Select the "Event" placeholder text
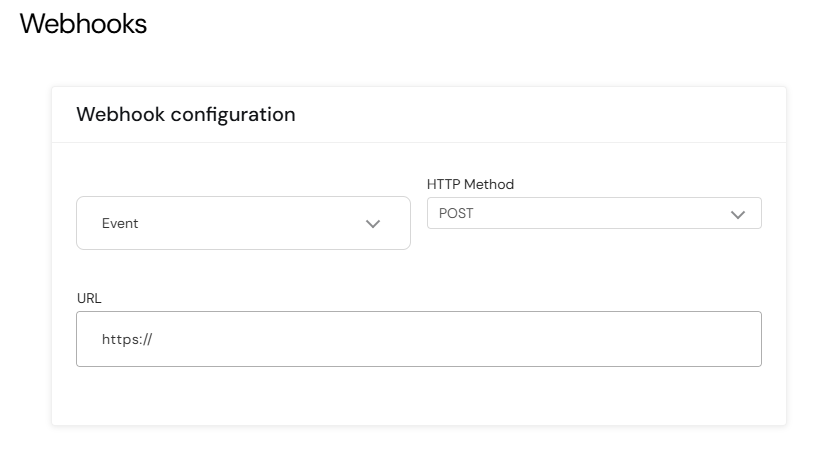Viewport: 820px width, 453px height. coord(120,224)
